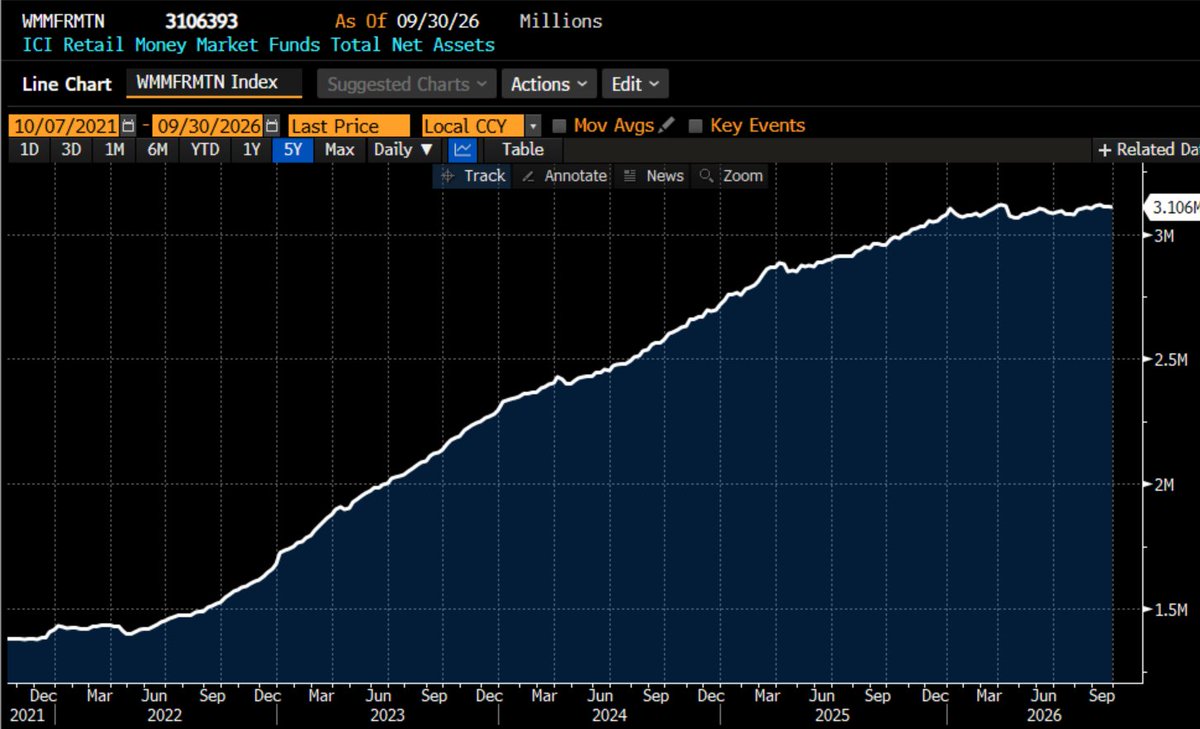The image size is (1200, 729).
Task: Select the 5Y time range
Action: tap(294, 150)
